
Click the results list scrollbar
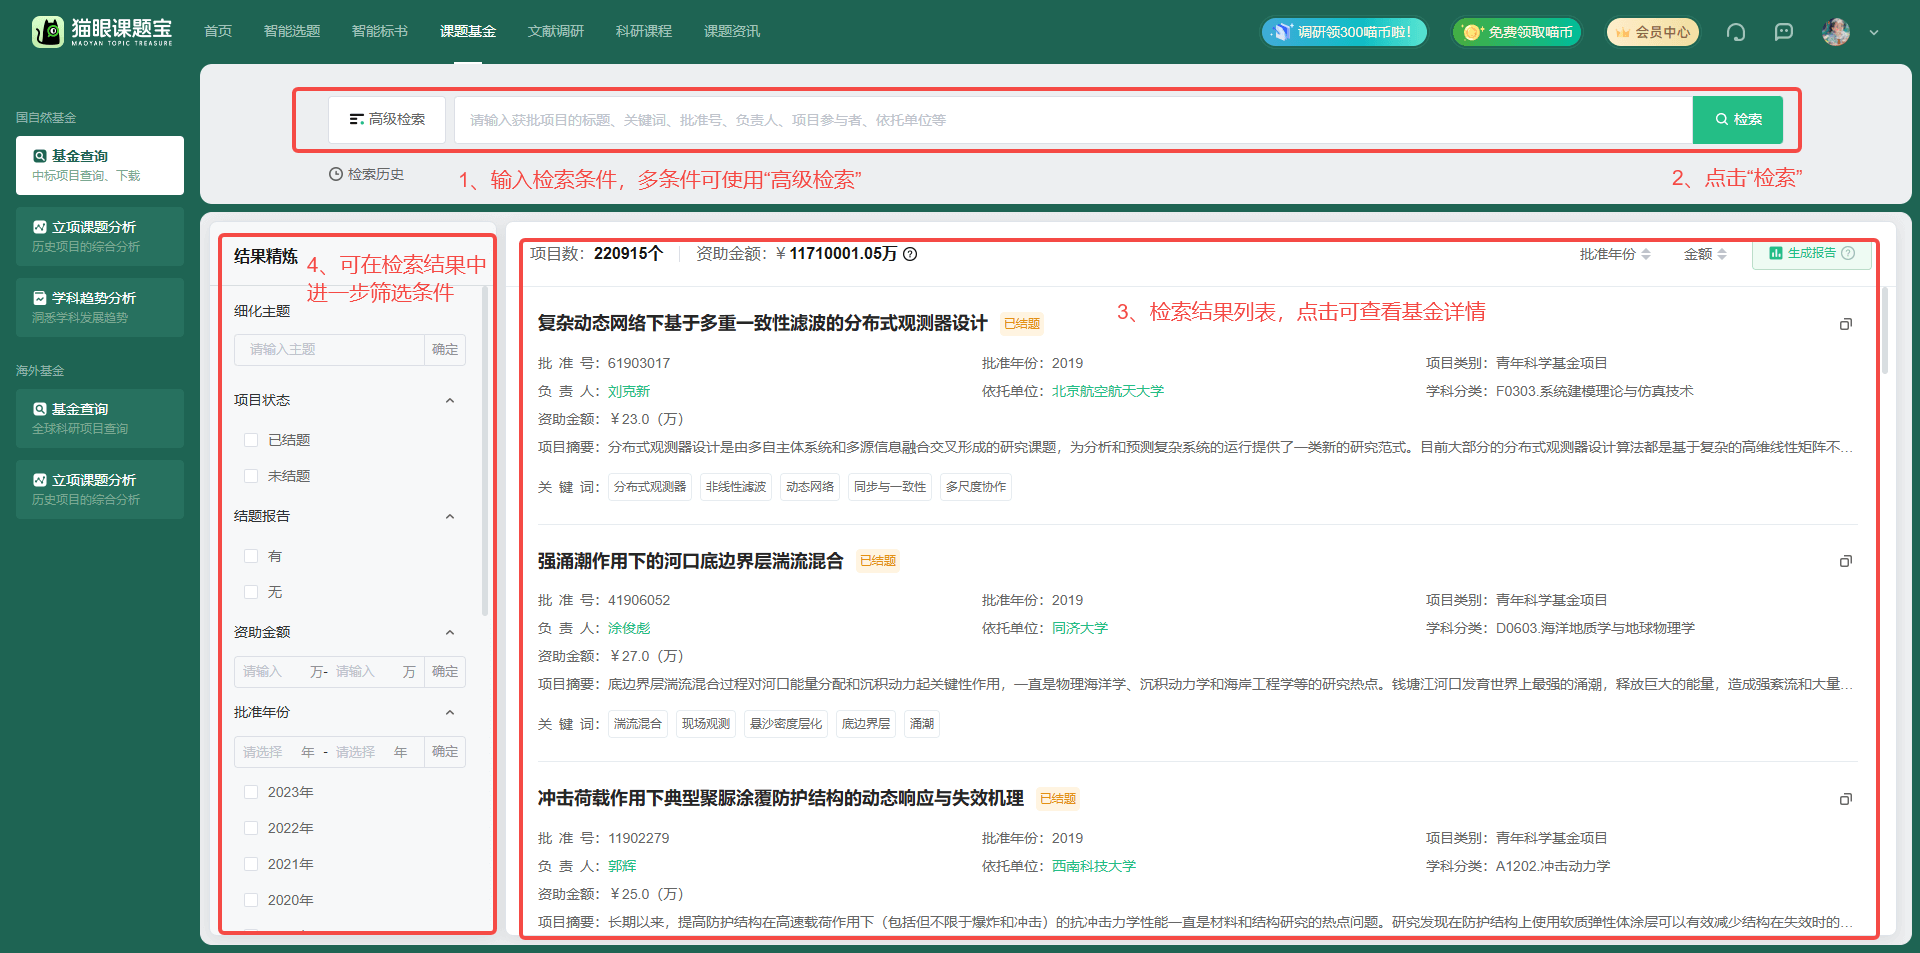click(1885, 330)
